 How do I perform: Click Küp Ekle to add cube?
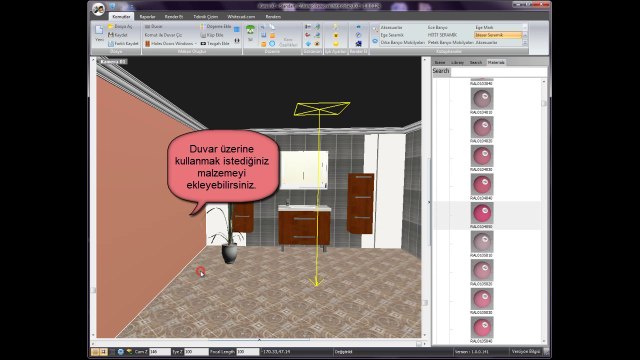pyautogui.click(x=212, y=35)
